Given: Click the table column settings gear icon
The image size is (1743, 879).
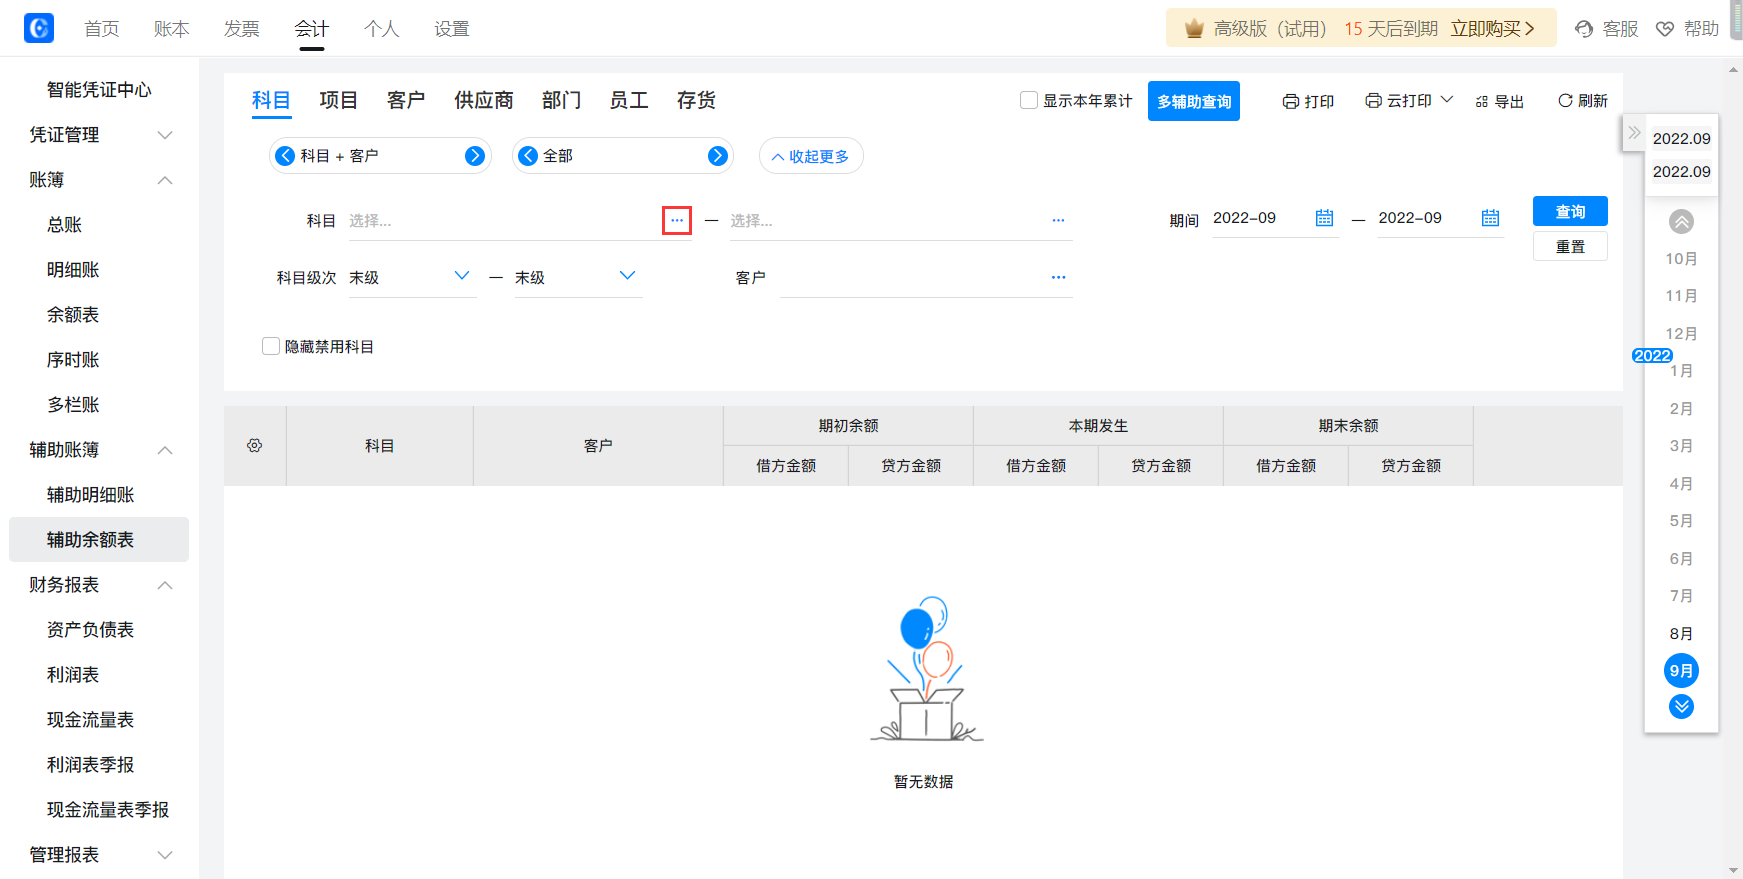Looking at the screenshot, I should [255, 445].
